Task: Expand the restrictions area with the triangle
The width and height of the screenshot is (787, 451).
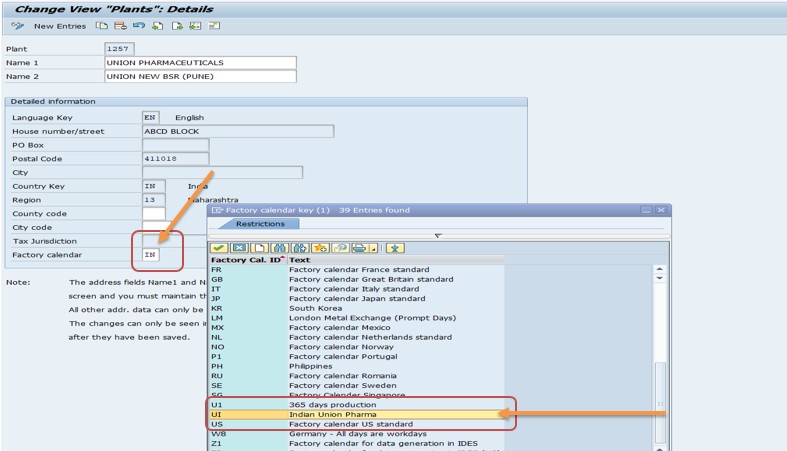Action: coord(437,236)
